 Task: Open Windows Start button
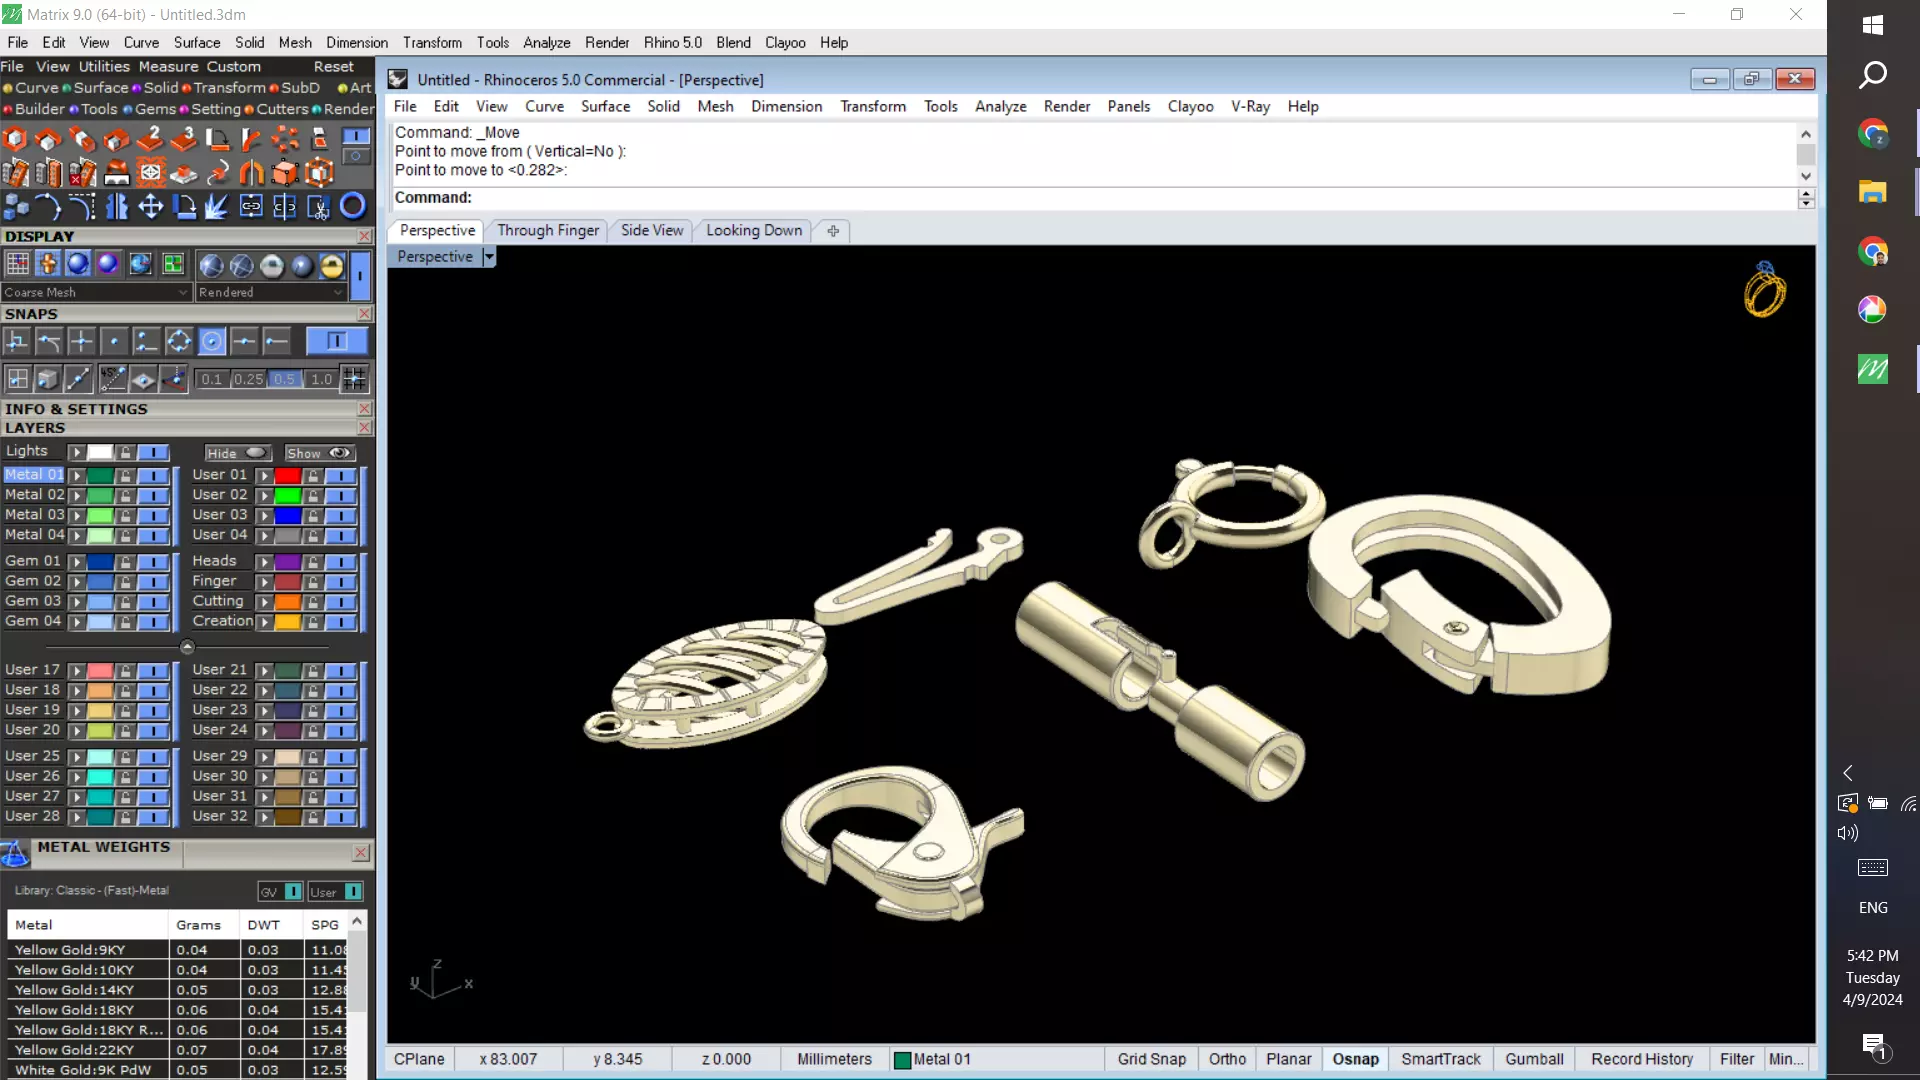pos(1873,25)
